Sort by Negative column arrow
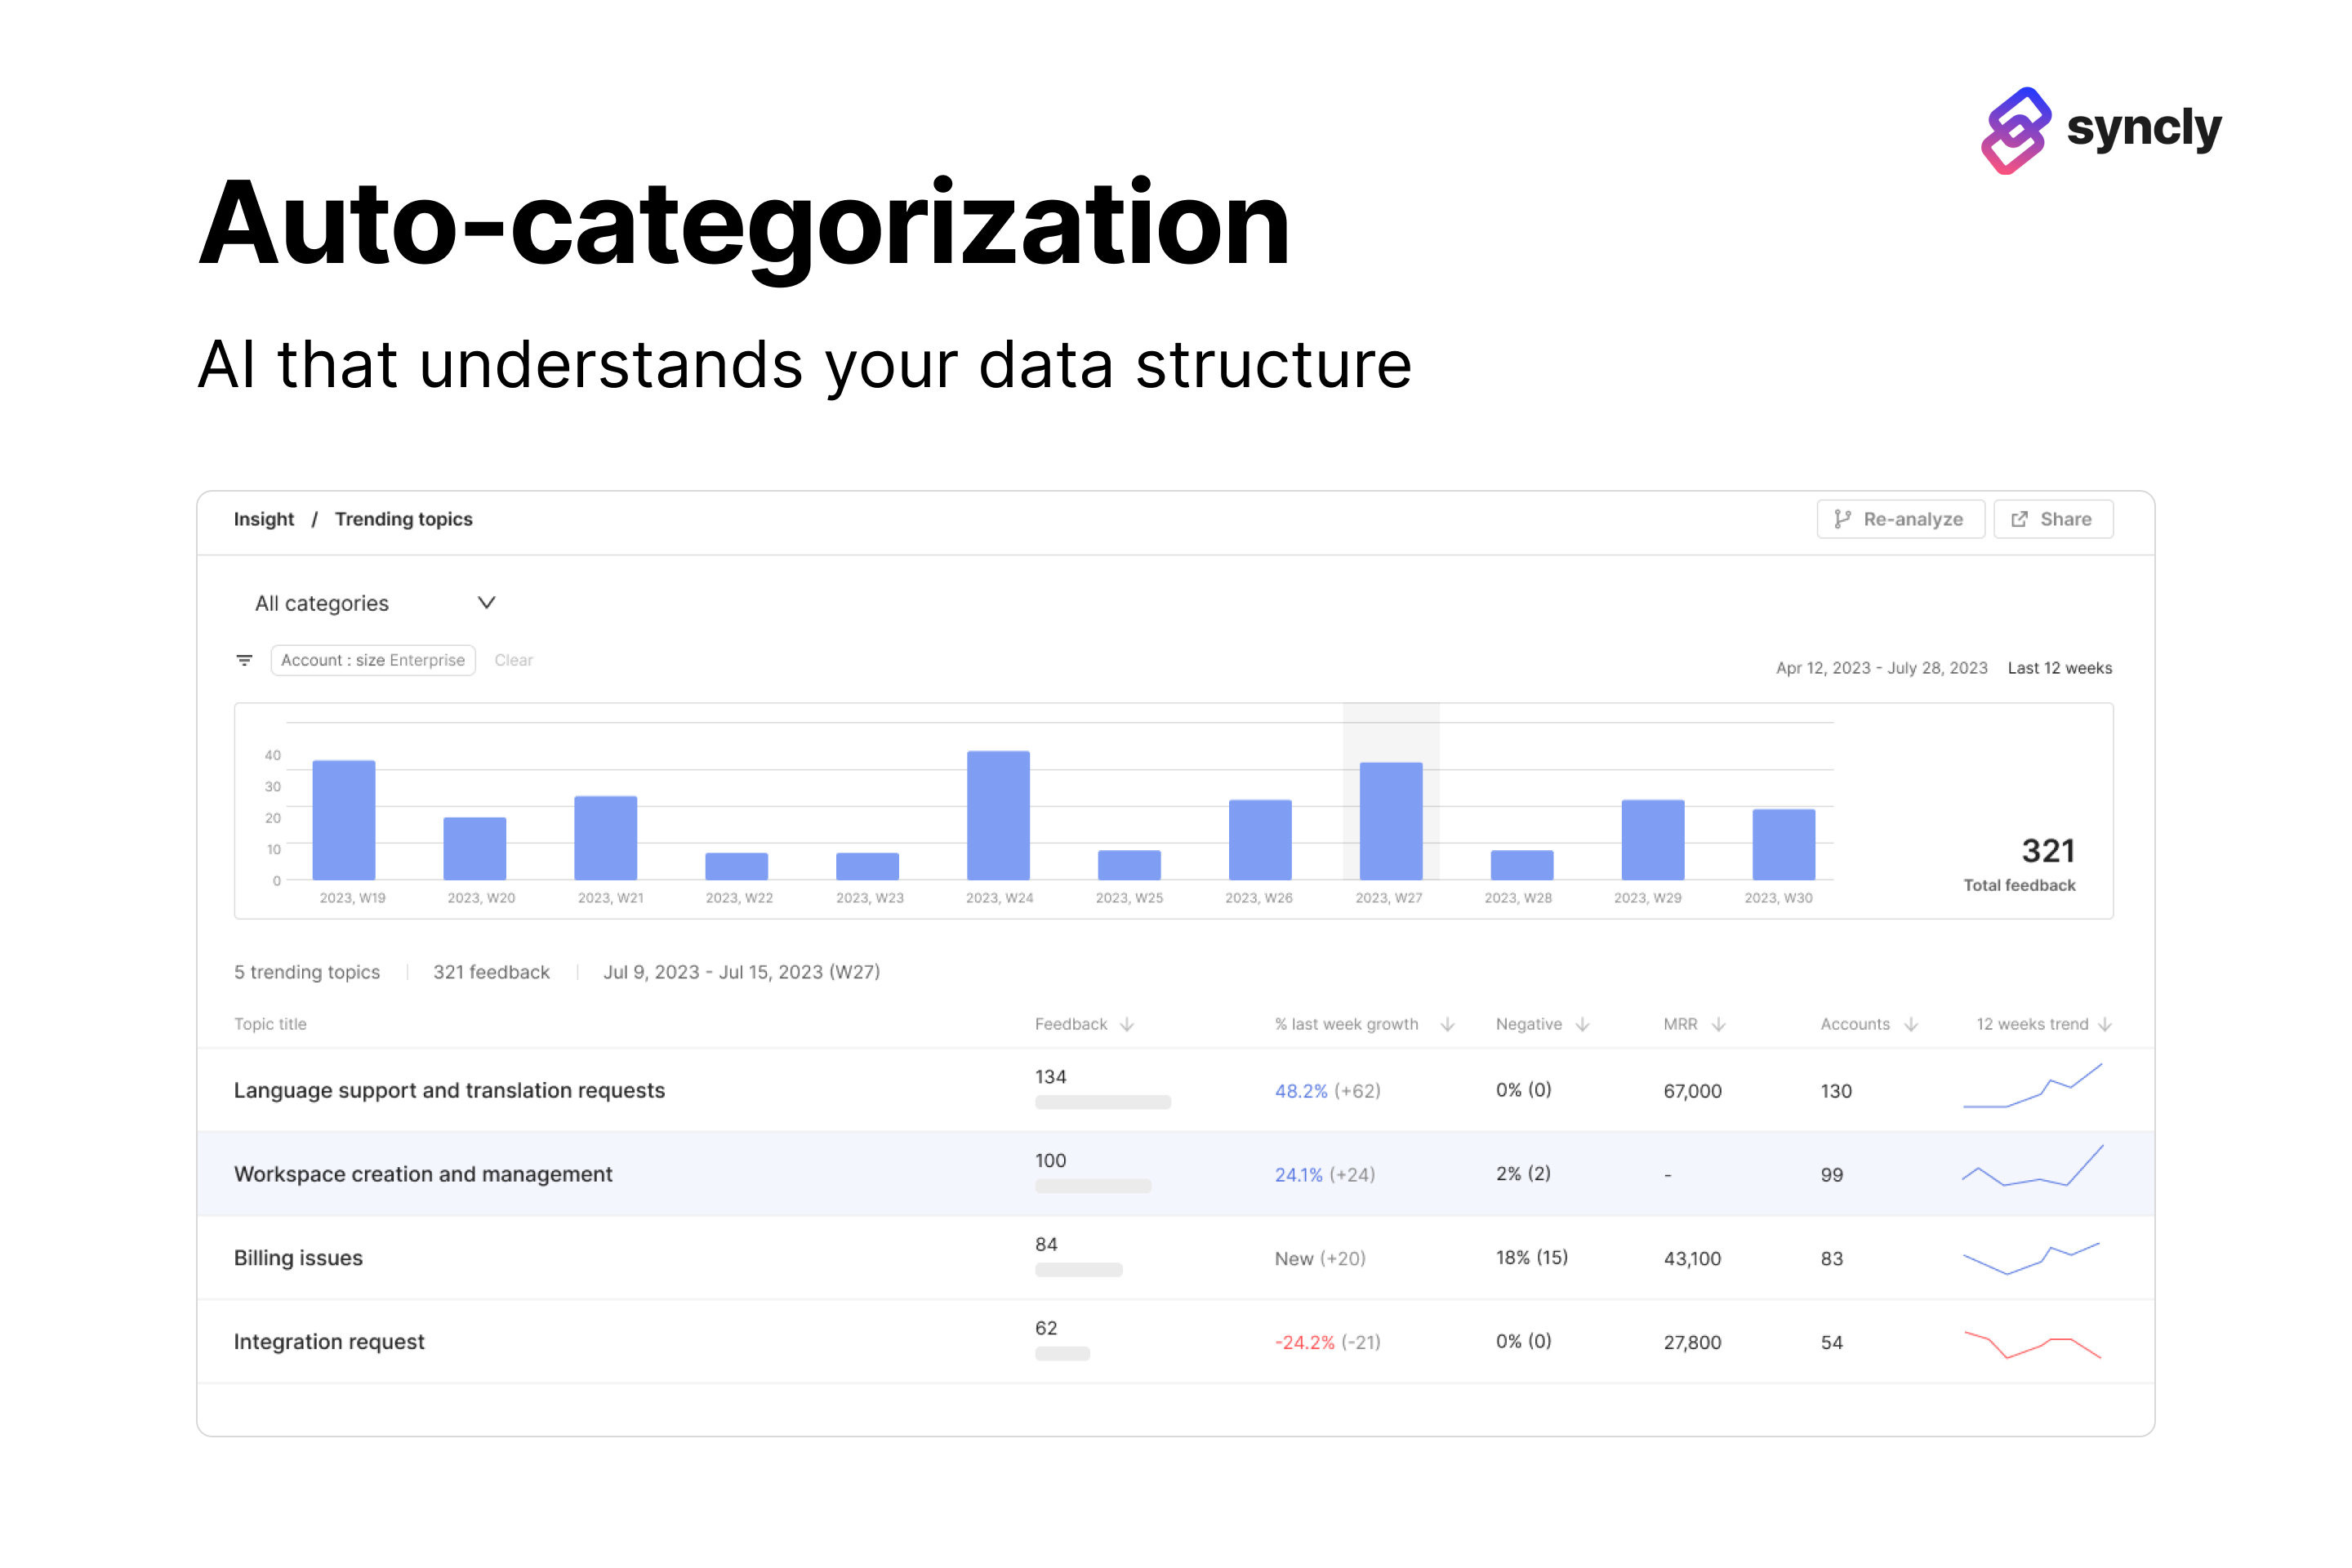The height and width of the screenshot is (1568, 2352). click(1582, 1024)
